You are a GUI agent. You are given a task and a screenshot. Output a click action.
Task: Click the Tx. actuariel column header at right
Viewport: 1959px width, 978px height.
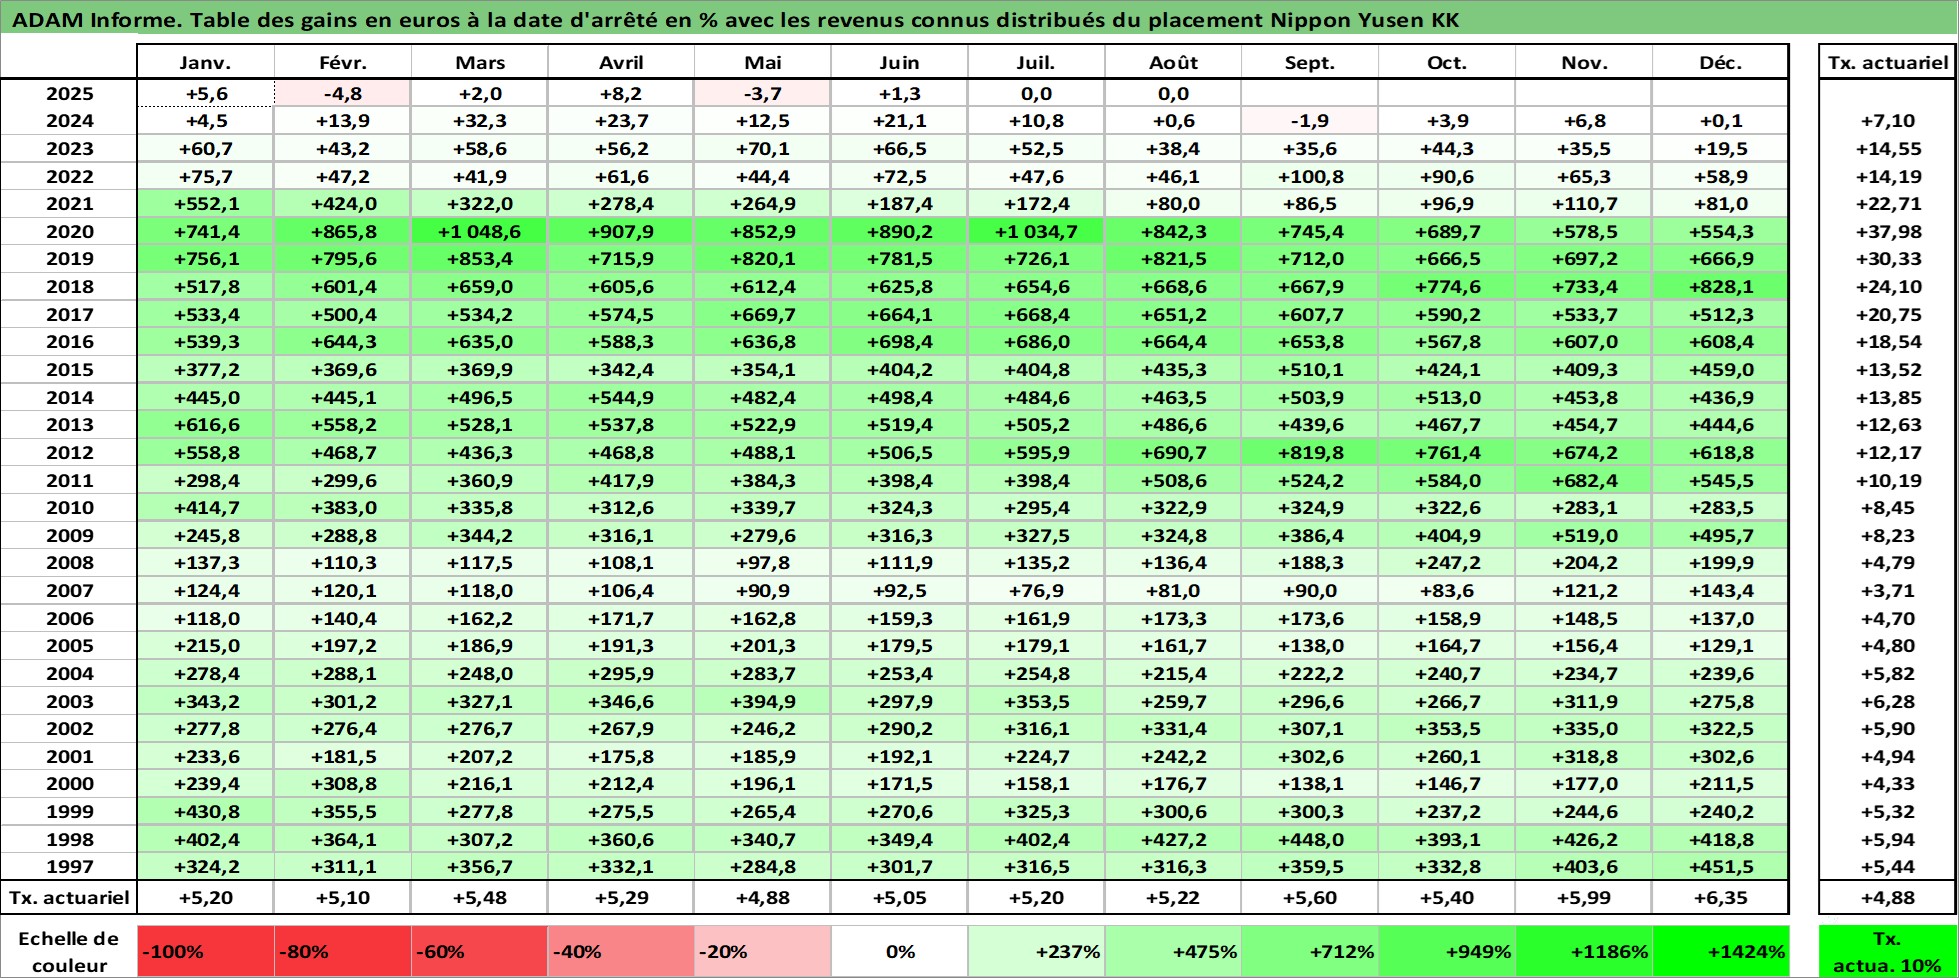pos(1888,62)
